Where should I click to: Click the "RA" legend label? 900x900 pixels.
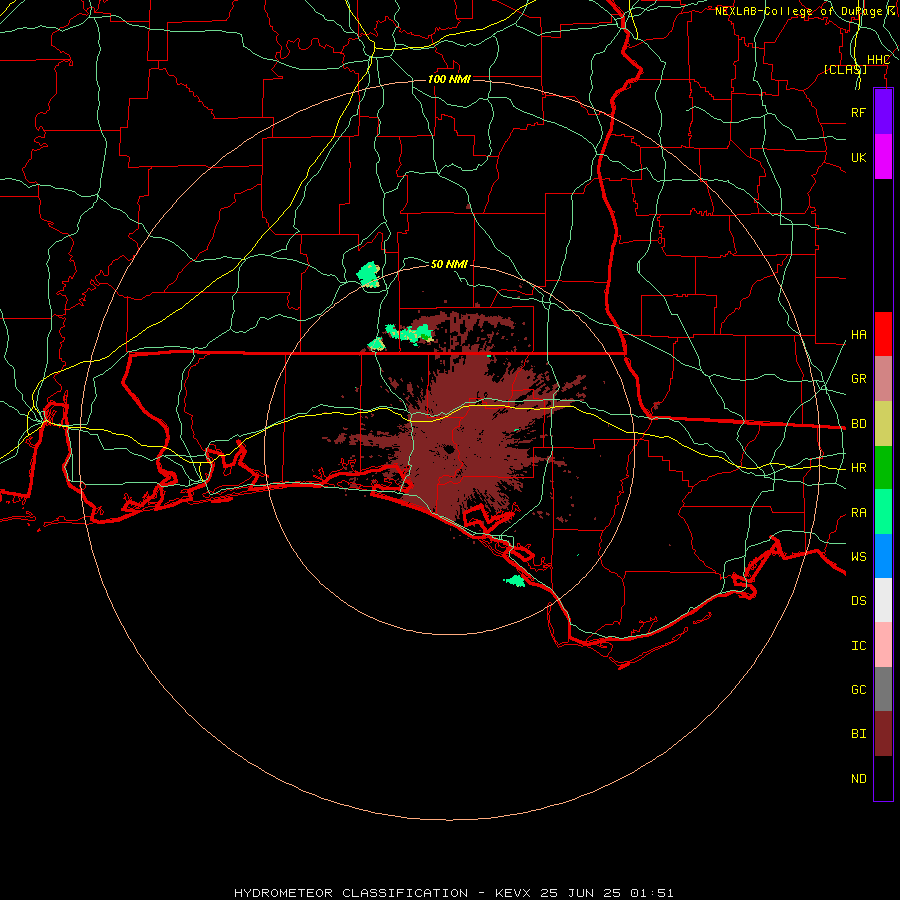[859, 513]
